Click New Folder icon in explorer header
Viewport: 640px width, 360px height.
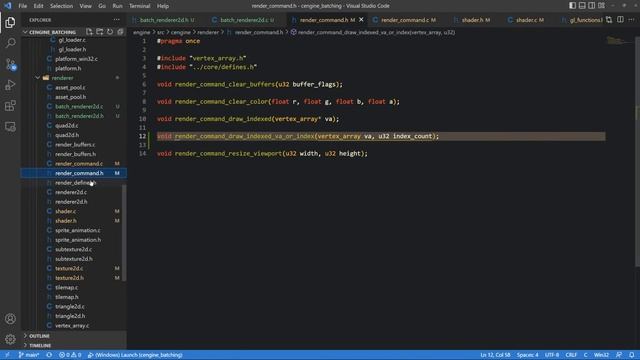pyautogui.click(x=100, y=32)
